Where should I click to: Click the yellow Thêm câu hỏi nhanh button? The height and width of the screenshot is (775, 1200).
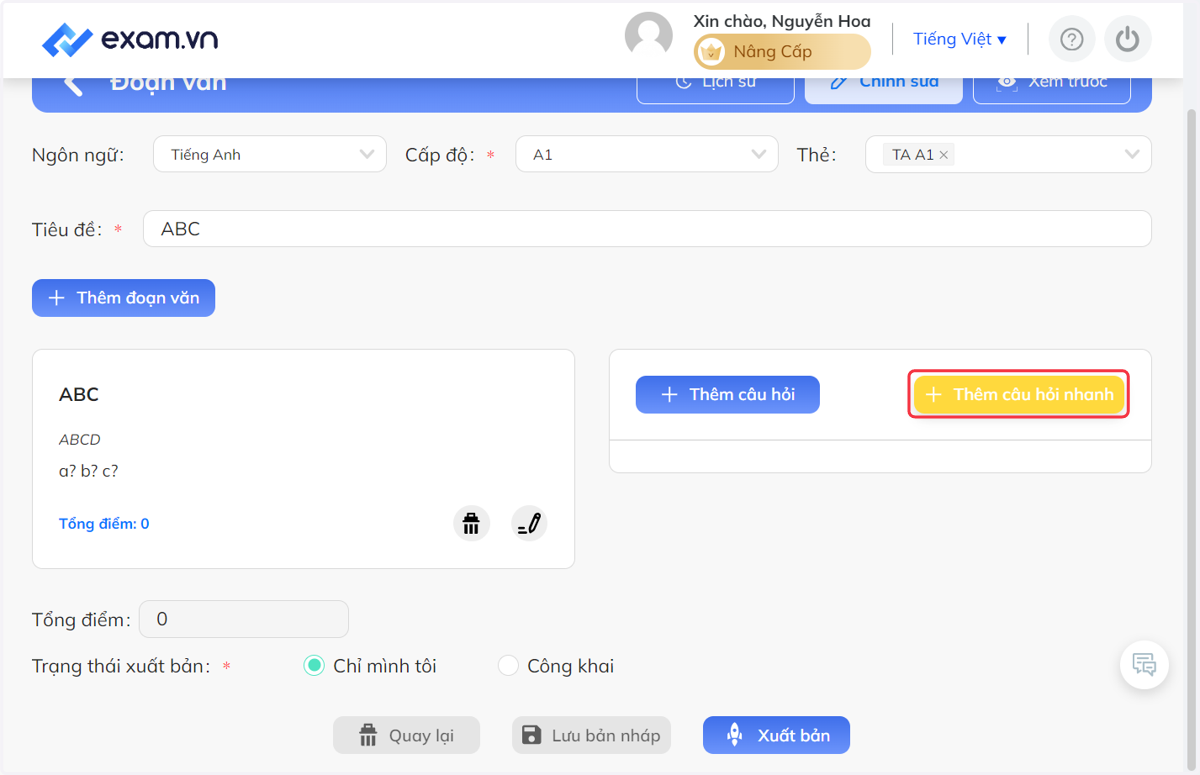point(1019,394)
